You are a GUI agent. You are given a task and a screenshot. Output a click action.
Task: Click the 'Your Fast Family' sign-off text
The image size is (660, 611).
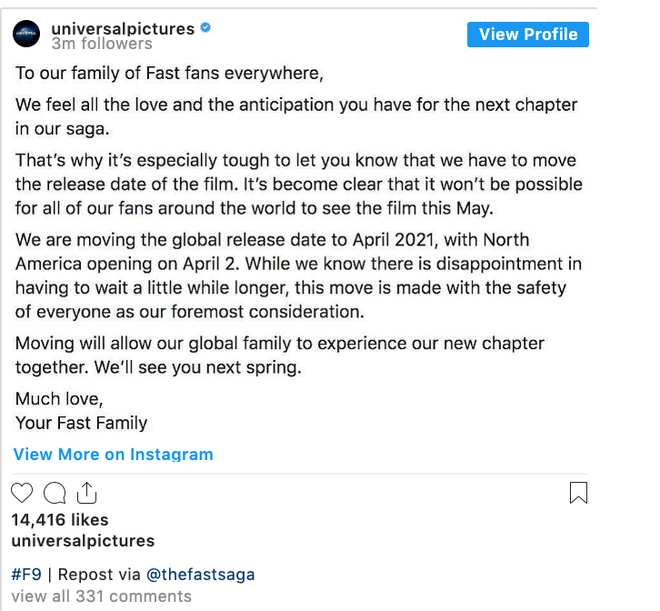tap(81, 423)
